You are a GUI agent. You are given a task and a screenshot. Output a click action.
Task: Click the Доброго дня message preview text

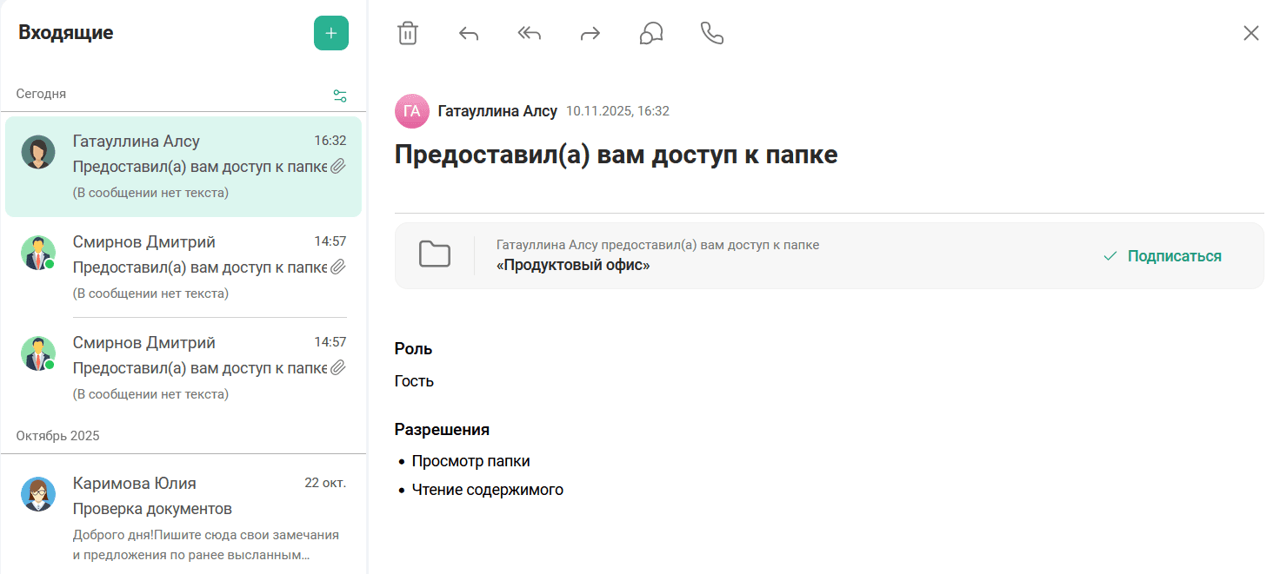pyautogui.click(x=206, y=544)
